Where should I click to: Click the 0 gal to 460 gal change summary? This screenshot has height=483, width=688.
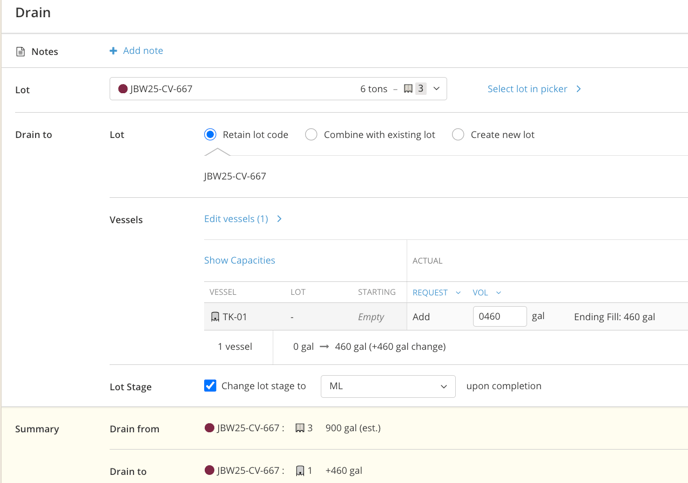[369, 347]
